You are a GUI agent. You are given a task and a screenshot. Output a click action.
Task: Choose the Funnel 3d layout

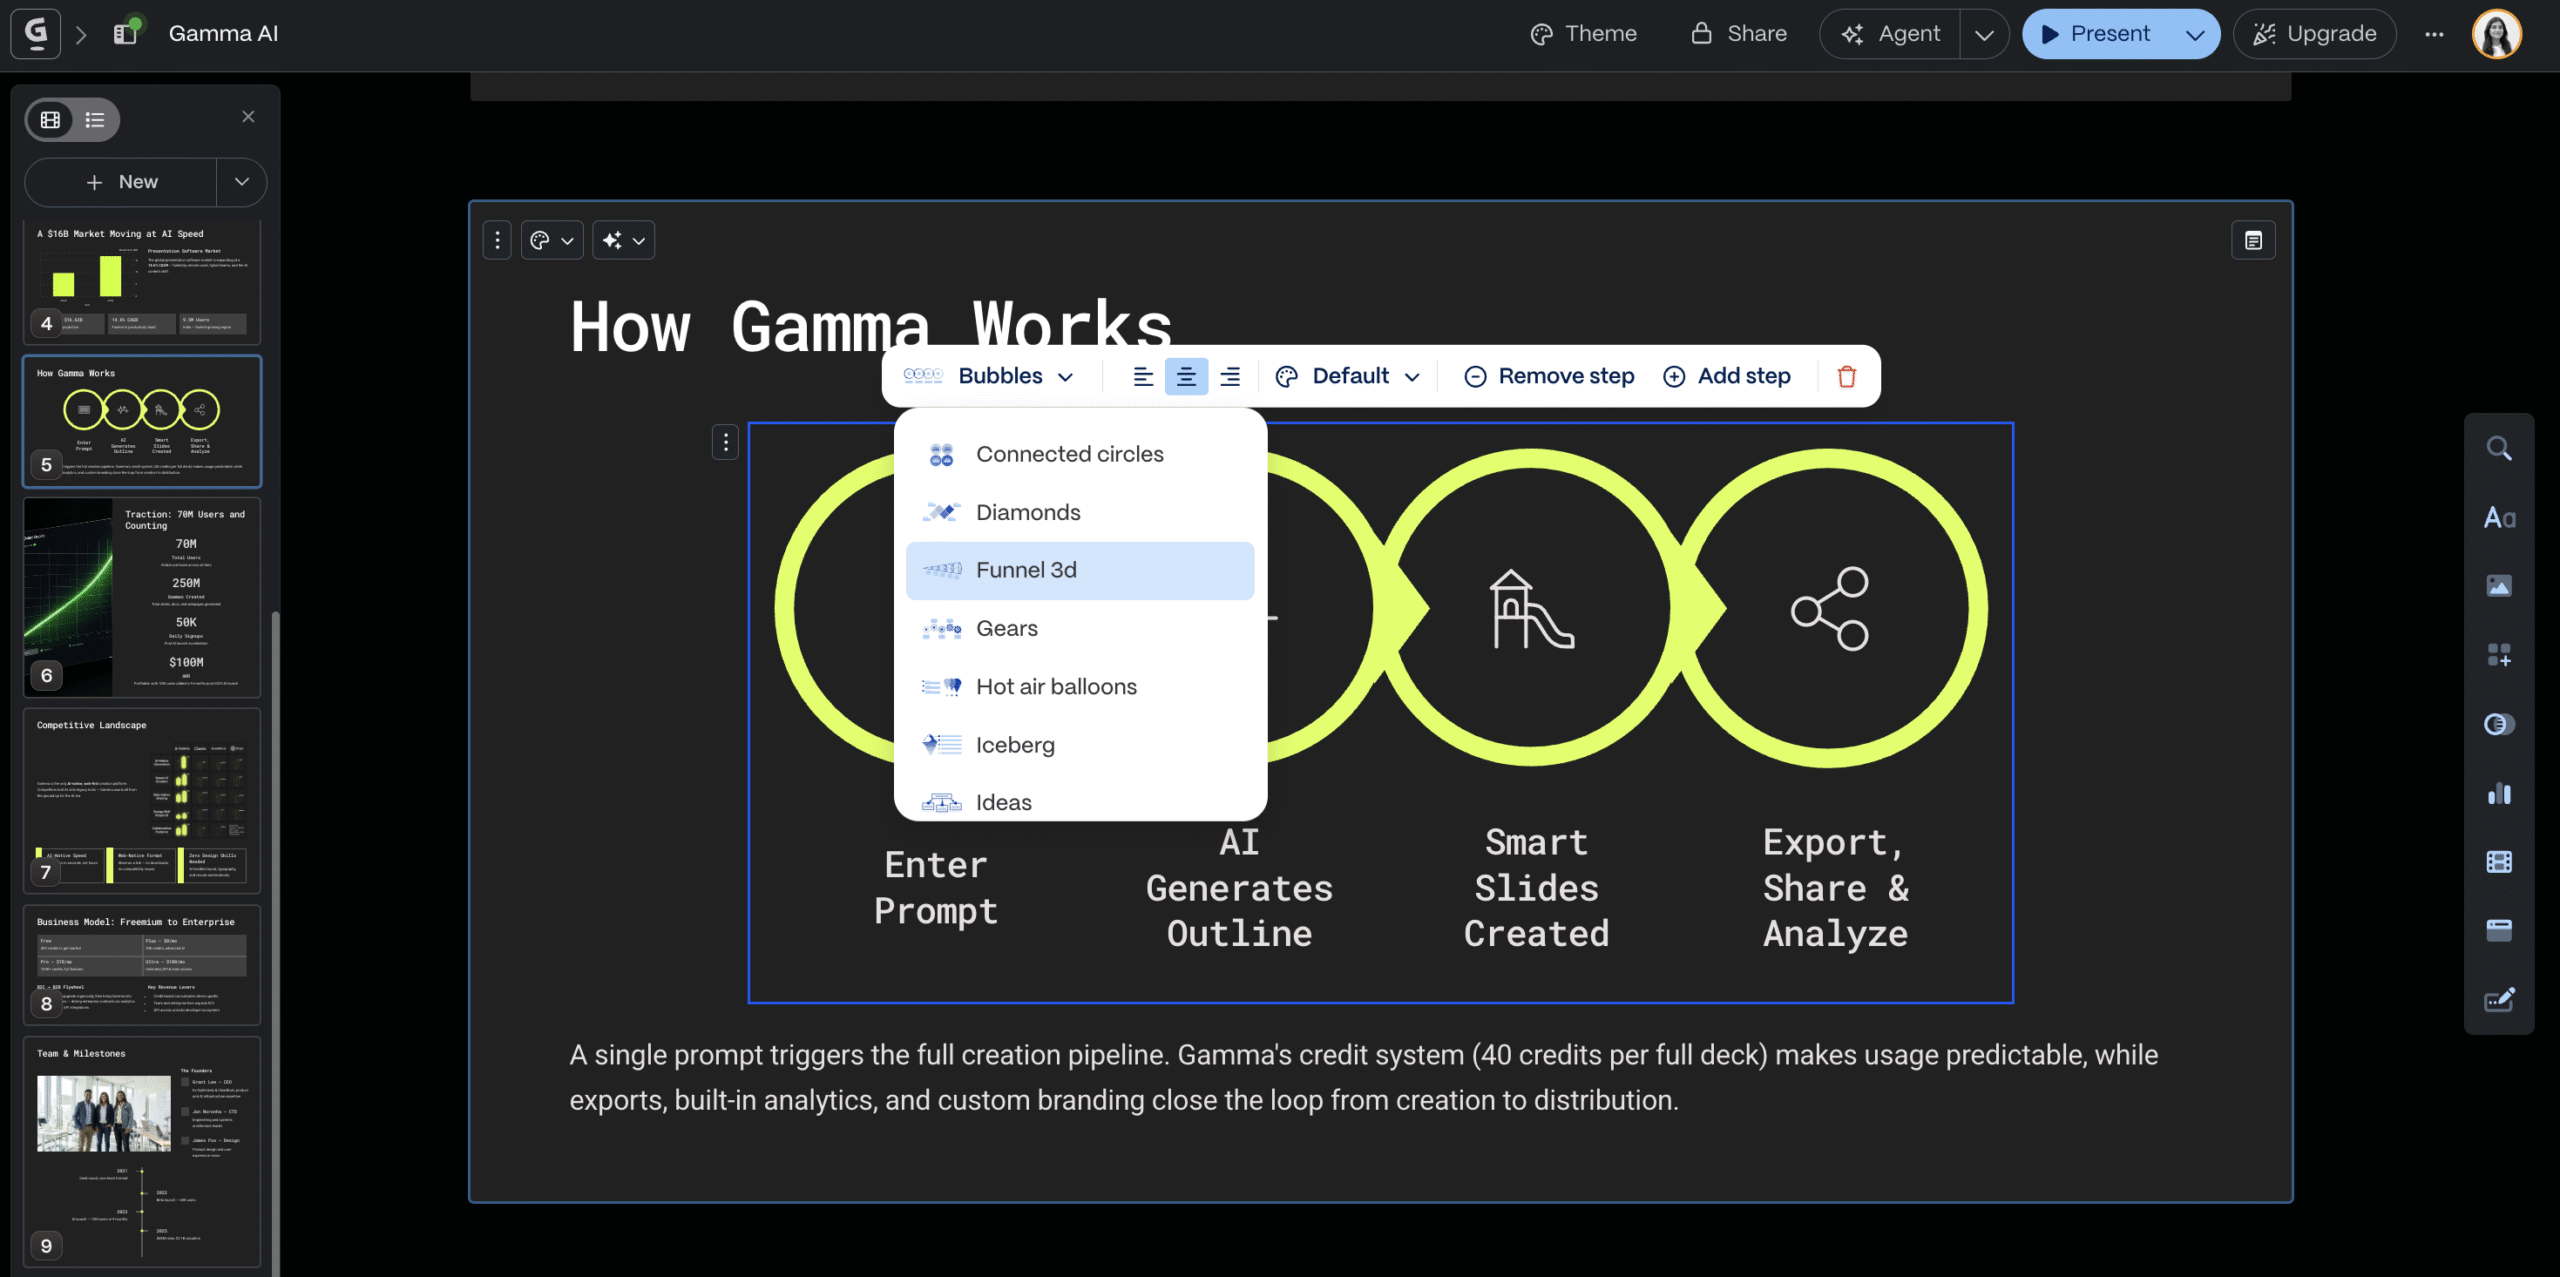(1080, 570)
